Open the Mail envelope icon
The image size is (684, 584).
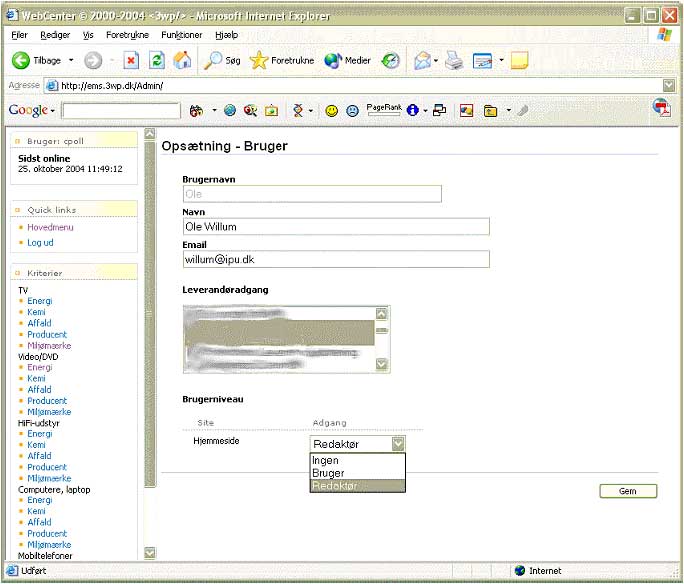(422, 61)
